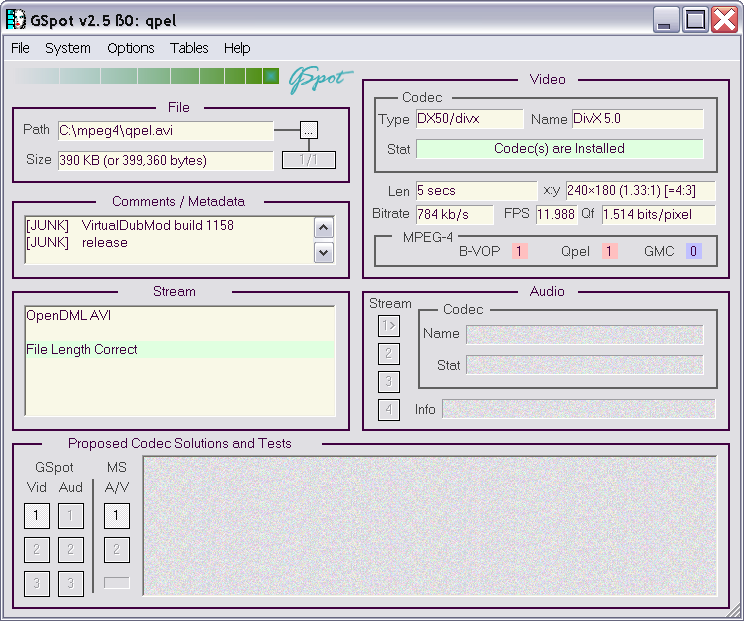Click the 'File Length Correct' stream entry
The image size is (744, 621).
tap(180, 350)
